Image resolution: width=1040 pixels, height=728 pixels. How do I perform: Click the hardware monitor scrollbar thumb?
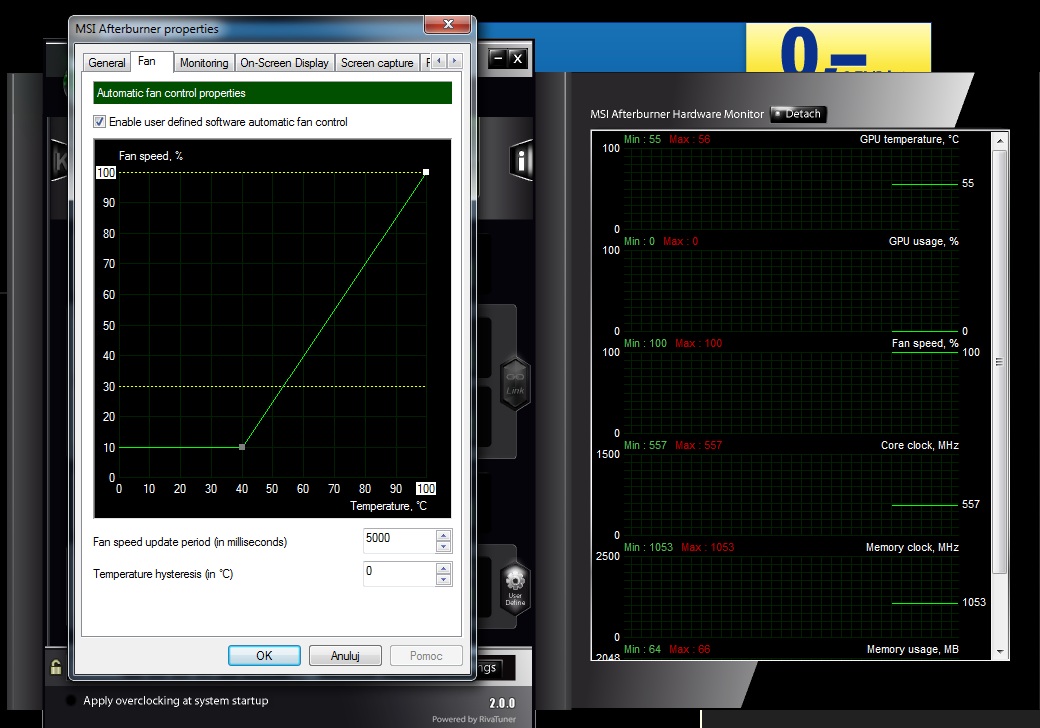pyautogui.click(x=1000, y=361)
